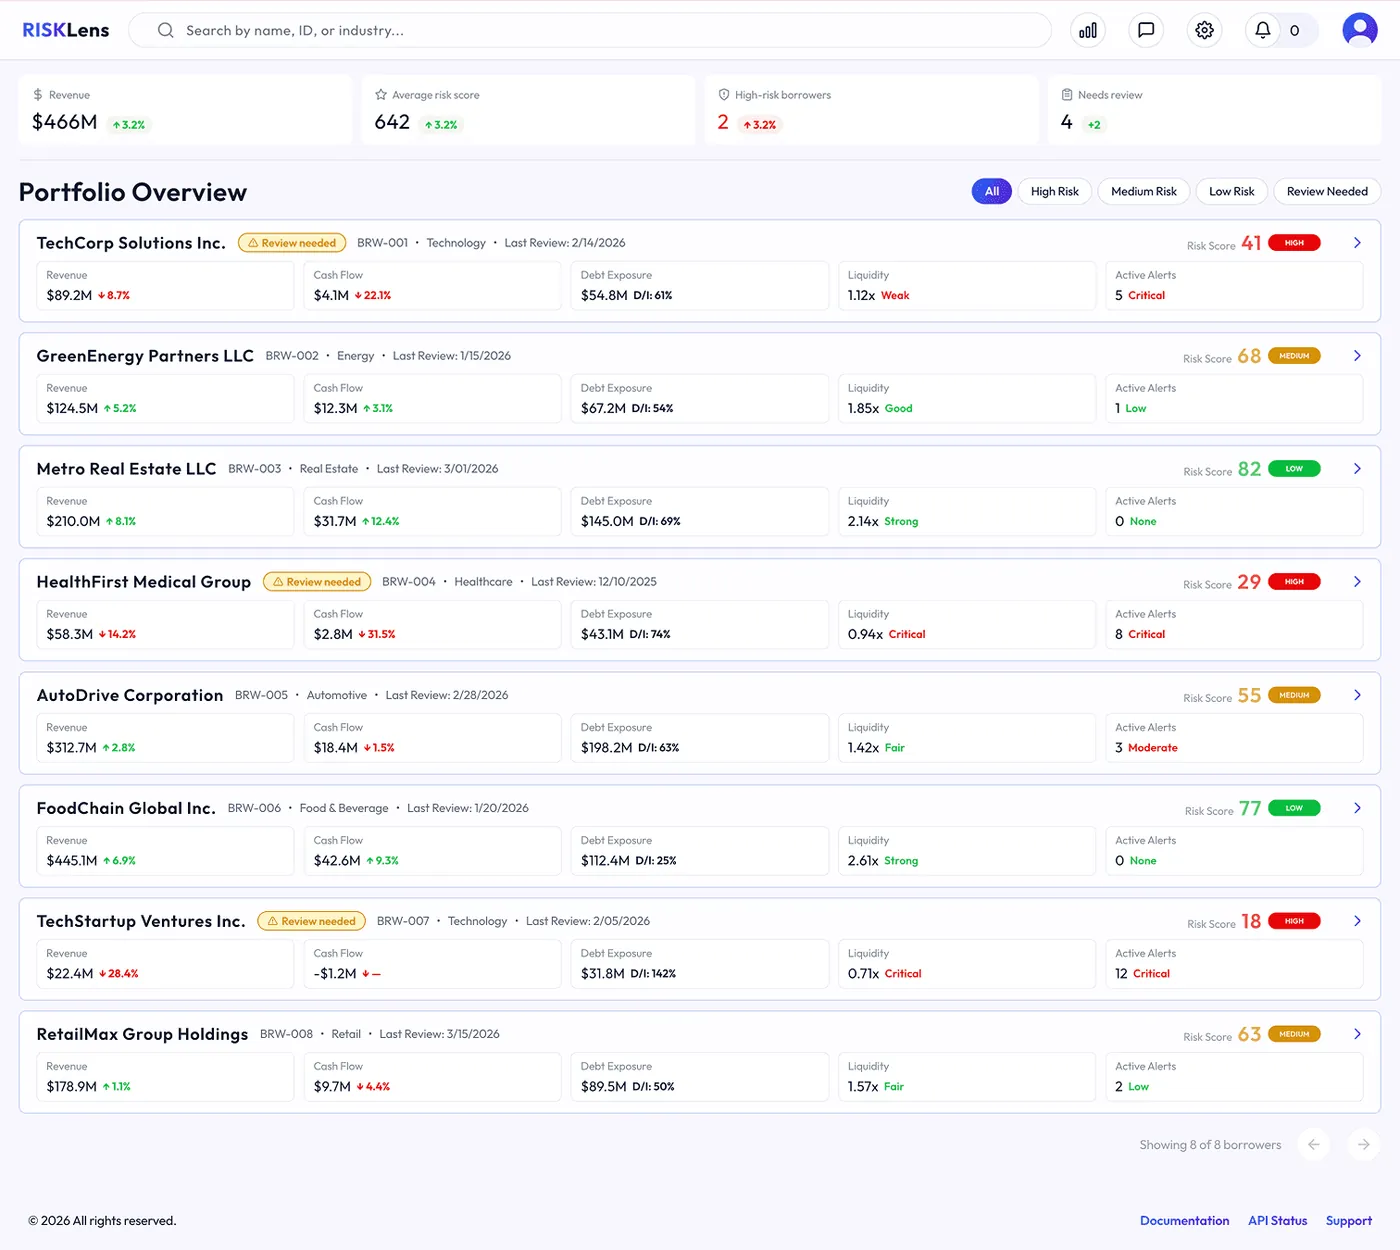Viewport: 1400px width, 1250px height.
Task: Open the Support link
Action: tap(1349, 1221)
